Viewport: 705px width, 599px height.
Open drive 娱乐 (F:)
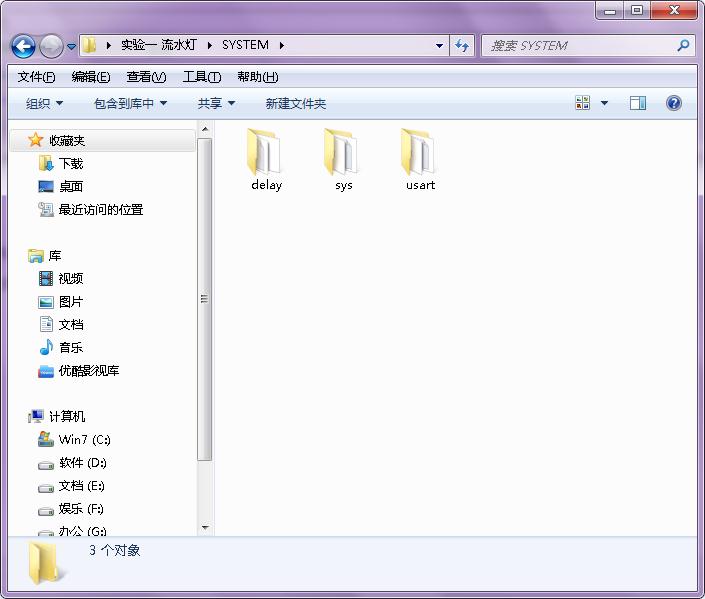pos(81,509)
